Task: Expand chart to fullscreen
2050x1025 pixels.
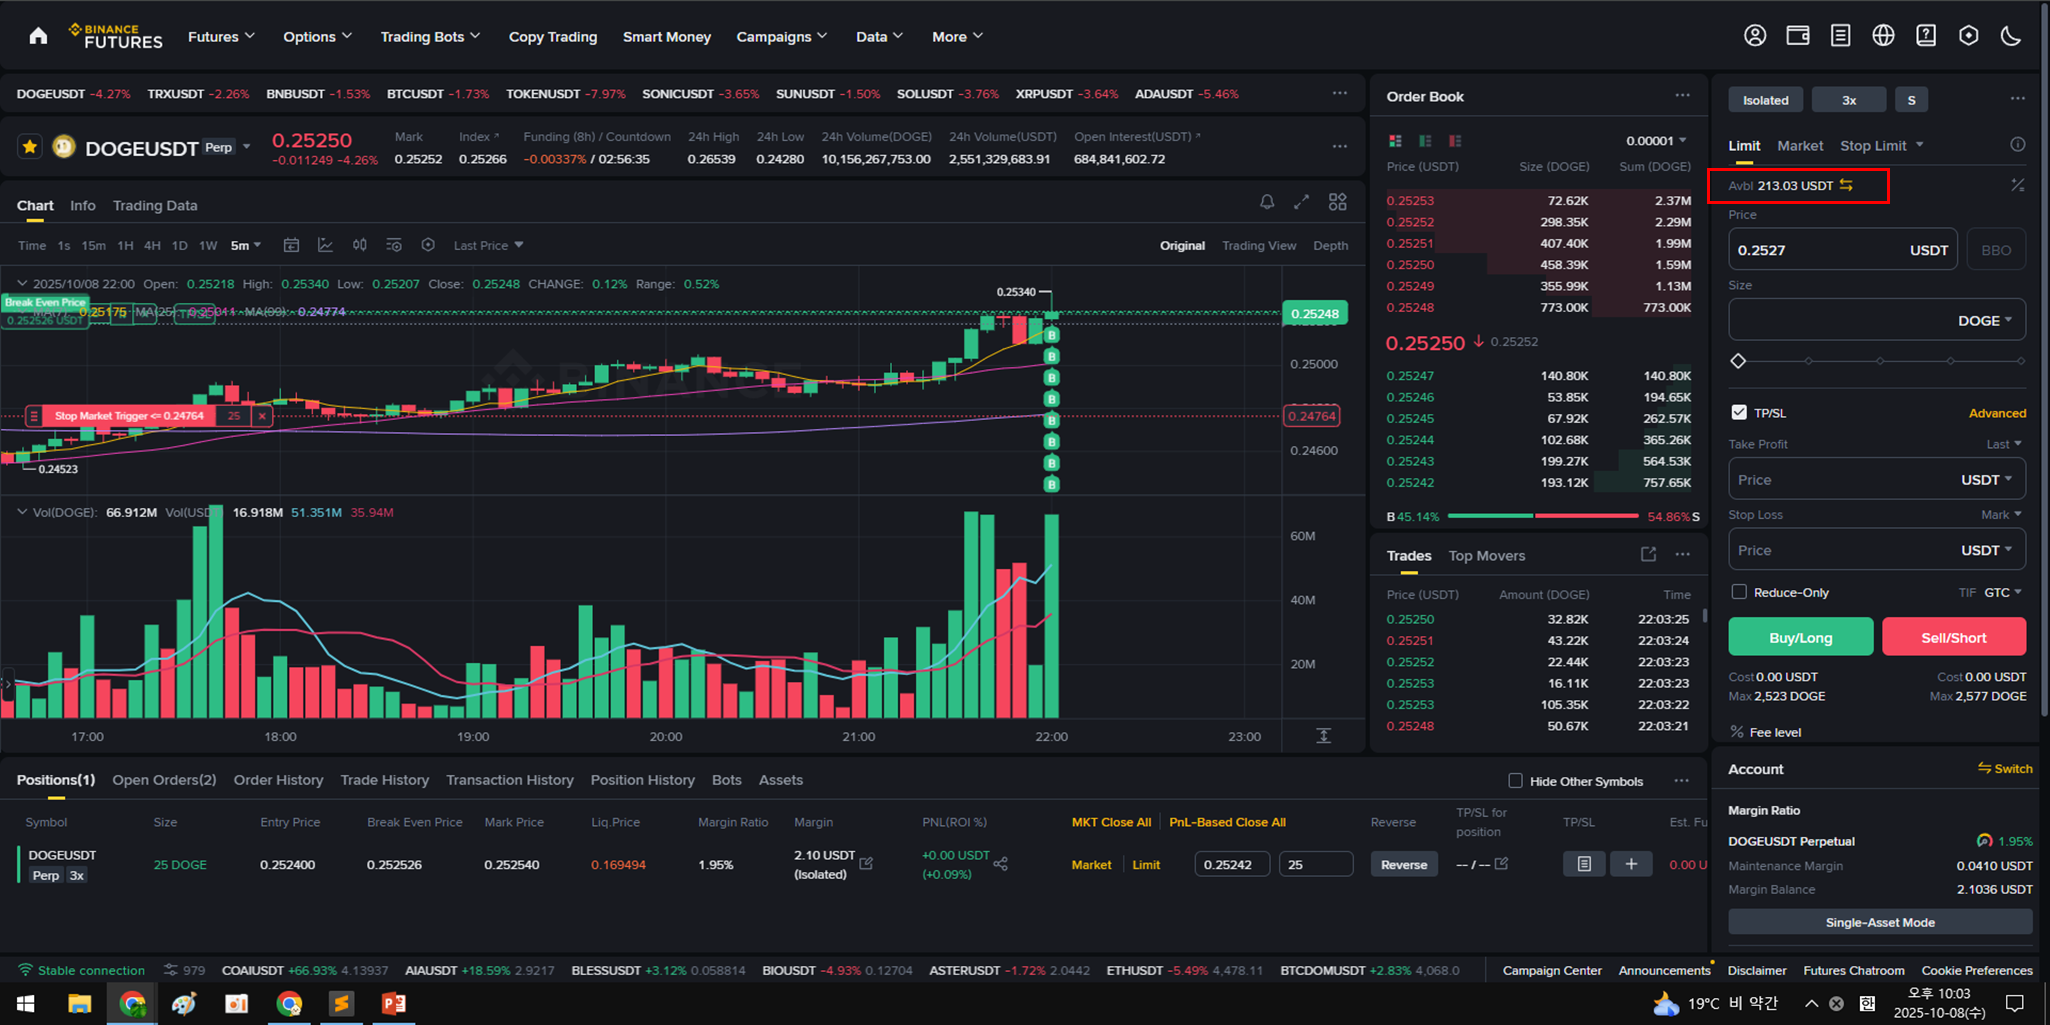Action: pyautogui.click(x=1301, y=202)
